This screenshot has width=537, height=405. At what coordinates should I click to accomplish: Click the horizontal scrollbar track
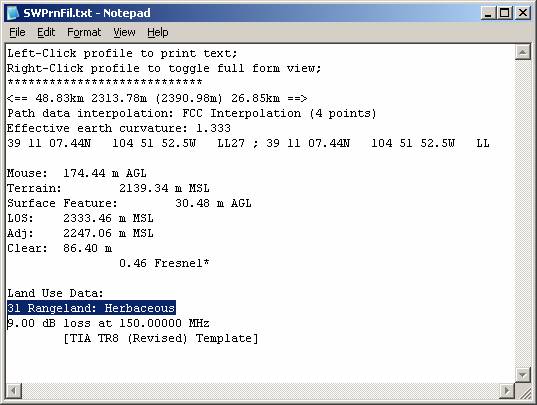click(260, 391)
